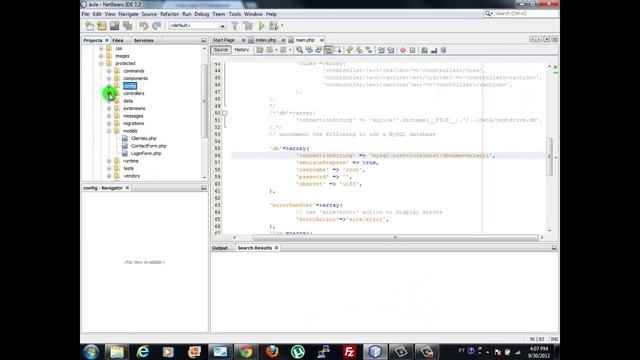
Task: Click the Uncomment icon in the editor toolbar
Action: pos(434,50)
